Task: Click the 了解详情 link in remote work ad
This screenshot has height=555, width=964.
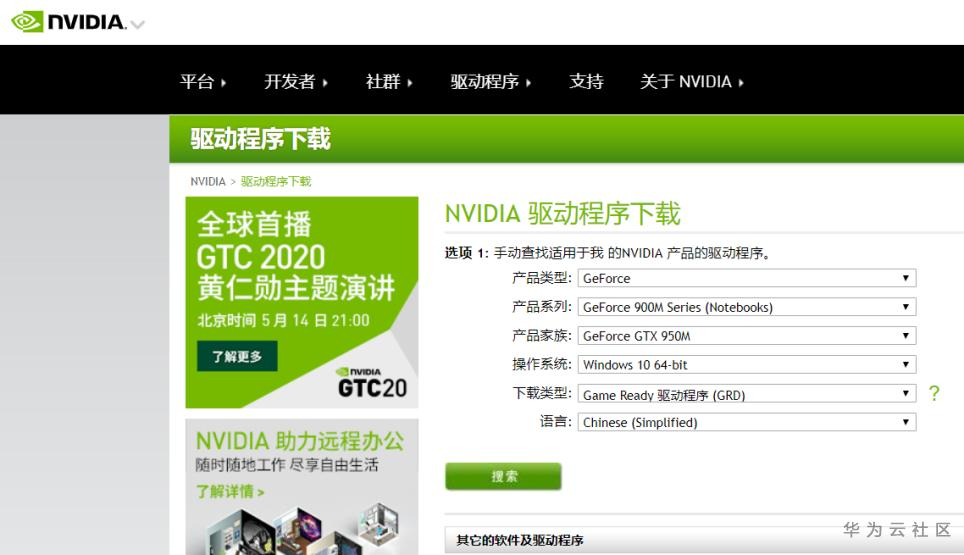Action: pos(230,492)
